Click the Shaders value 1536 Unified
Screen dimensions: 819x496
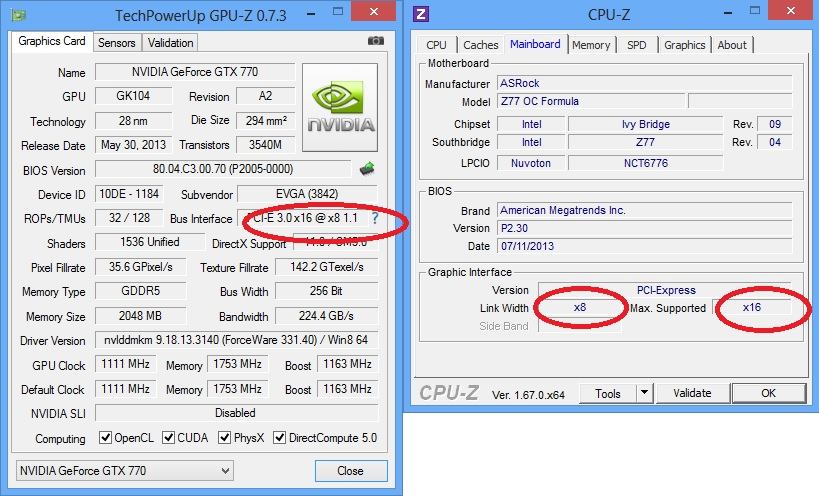click(x=150, y=242)
